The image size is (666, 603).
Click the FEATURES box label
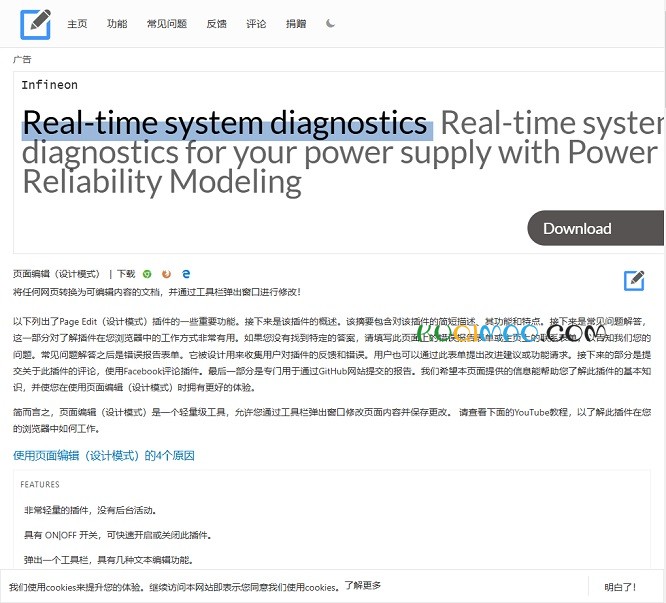(x=40, y=485)
